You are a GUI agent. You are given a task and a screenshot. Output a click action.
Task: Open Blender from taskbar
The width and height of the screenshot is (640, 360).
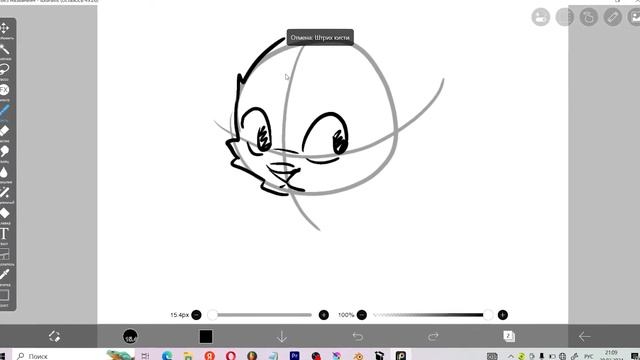(x=358, y=356)
